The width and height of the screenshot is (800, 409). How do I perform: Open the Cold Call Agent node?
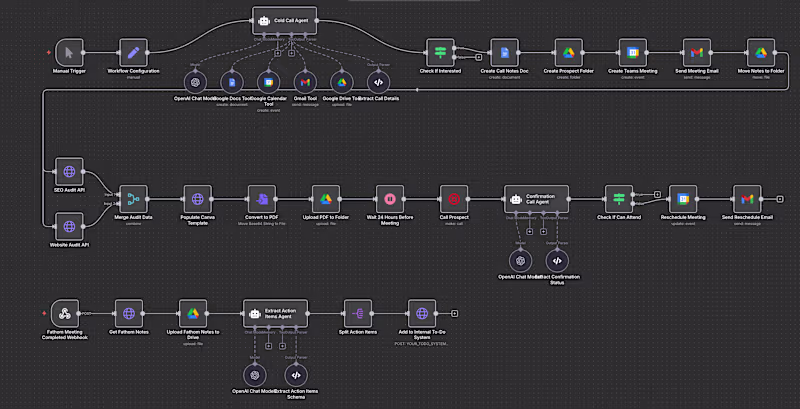[x=284, y=20]
